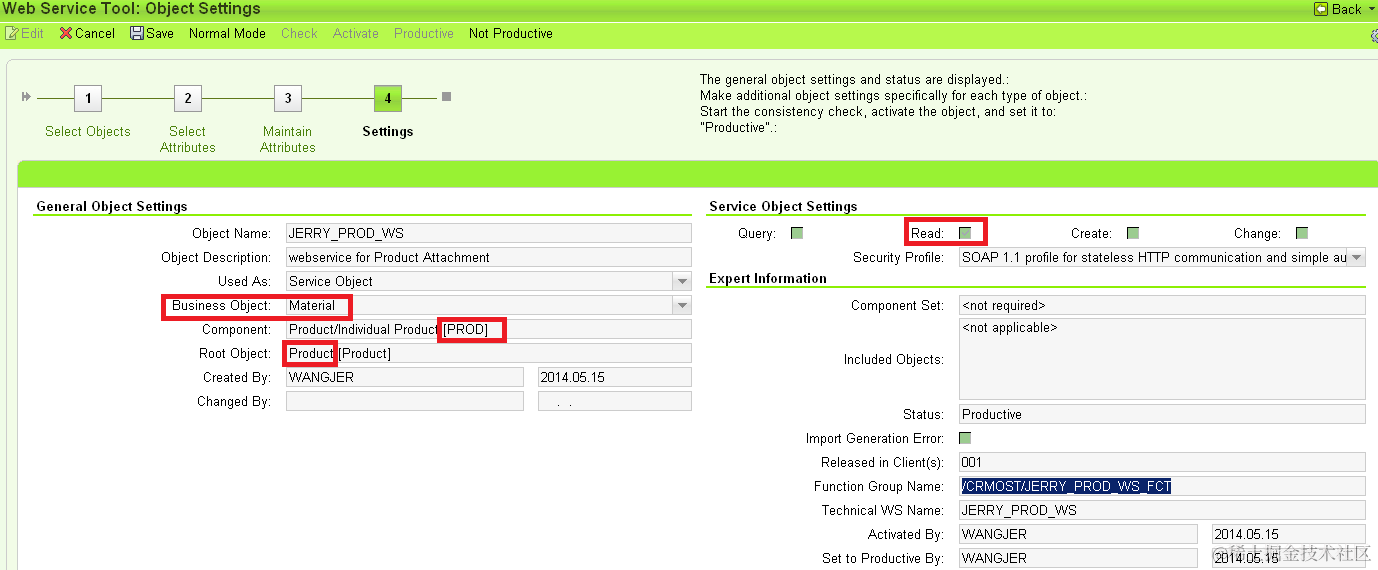Viewport: 1378px width, 570px height.
Task: Open the Business Object dropdown arrow
Action: (682, 305)
